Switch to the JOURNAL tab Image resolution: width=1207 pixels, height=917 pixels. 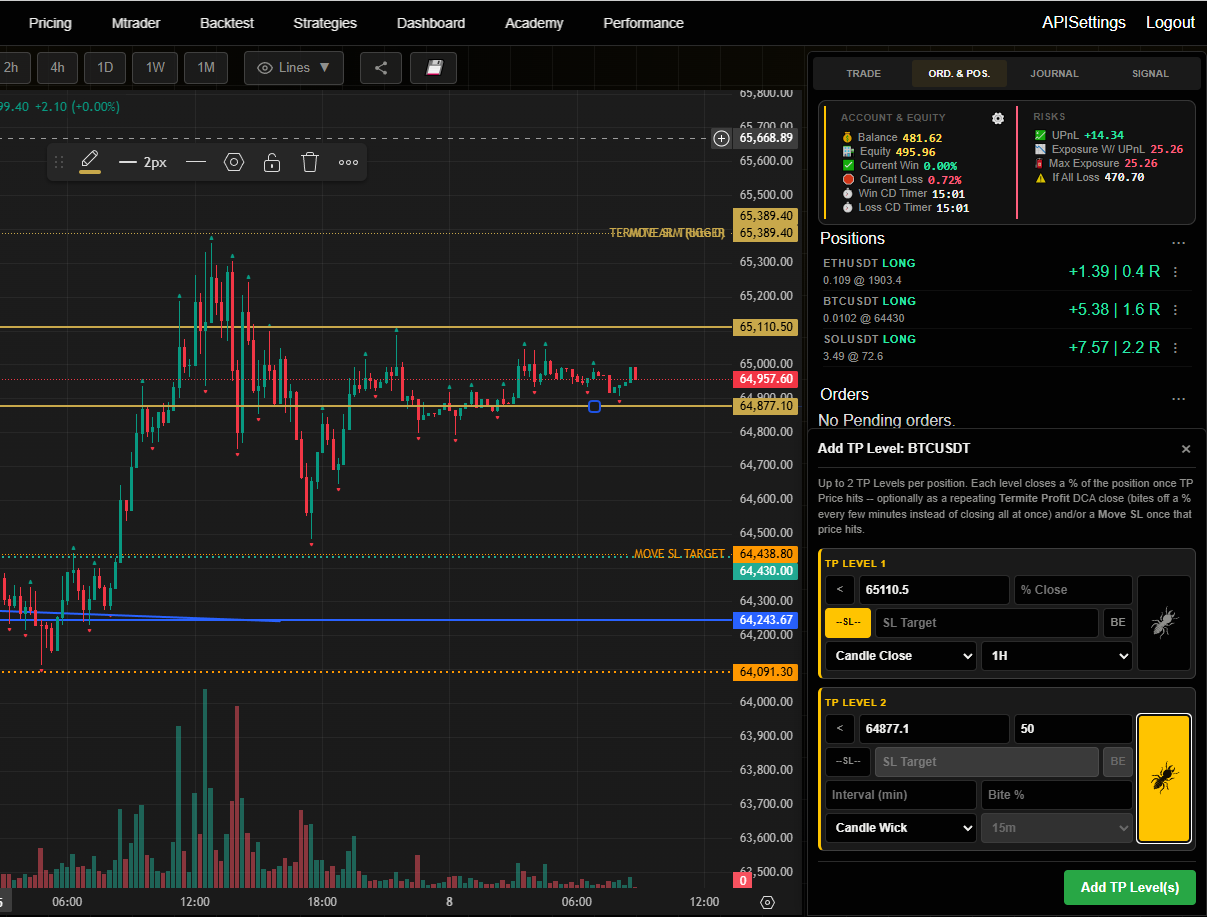[x=1054, y=73]
